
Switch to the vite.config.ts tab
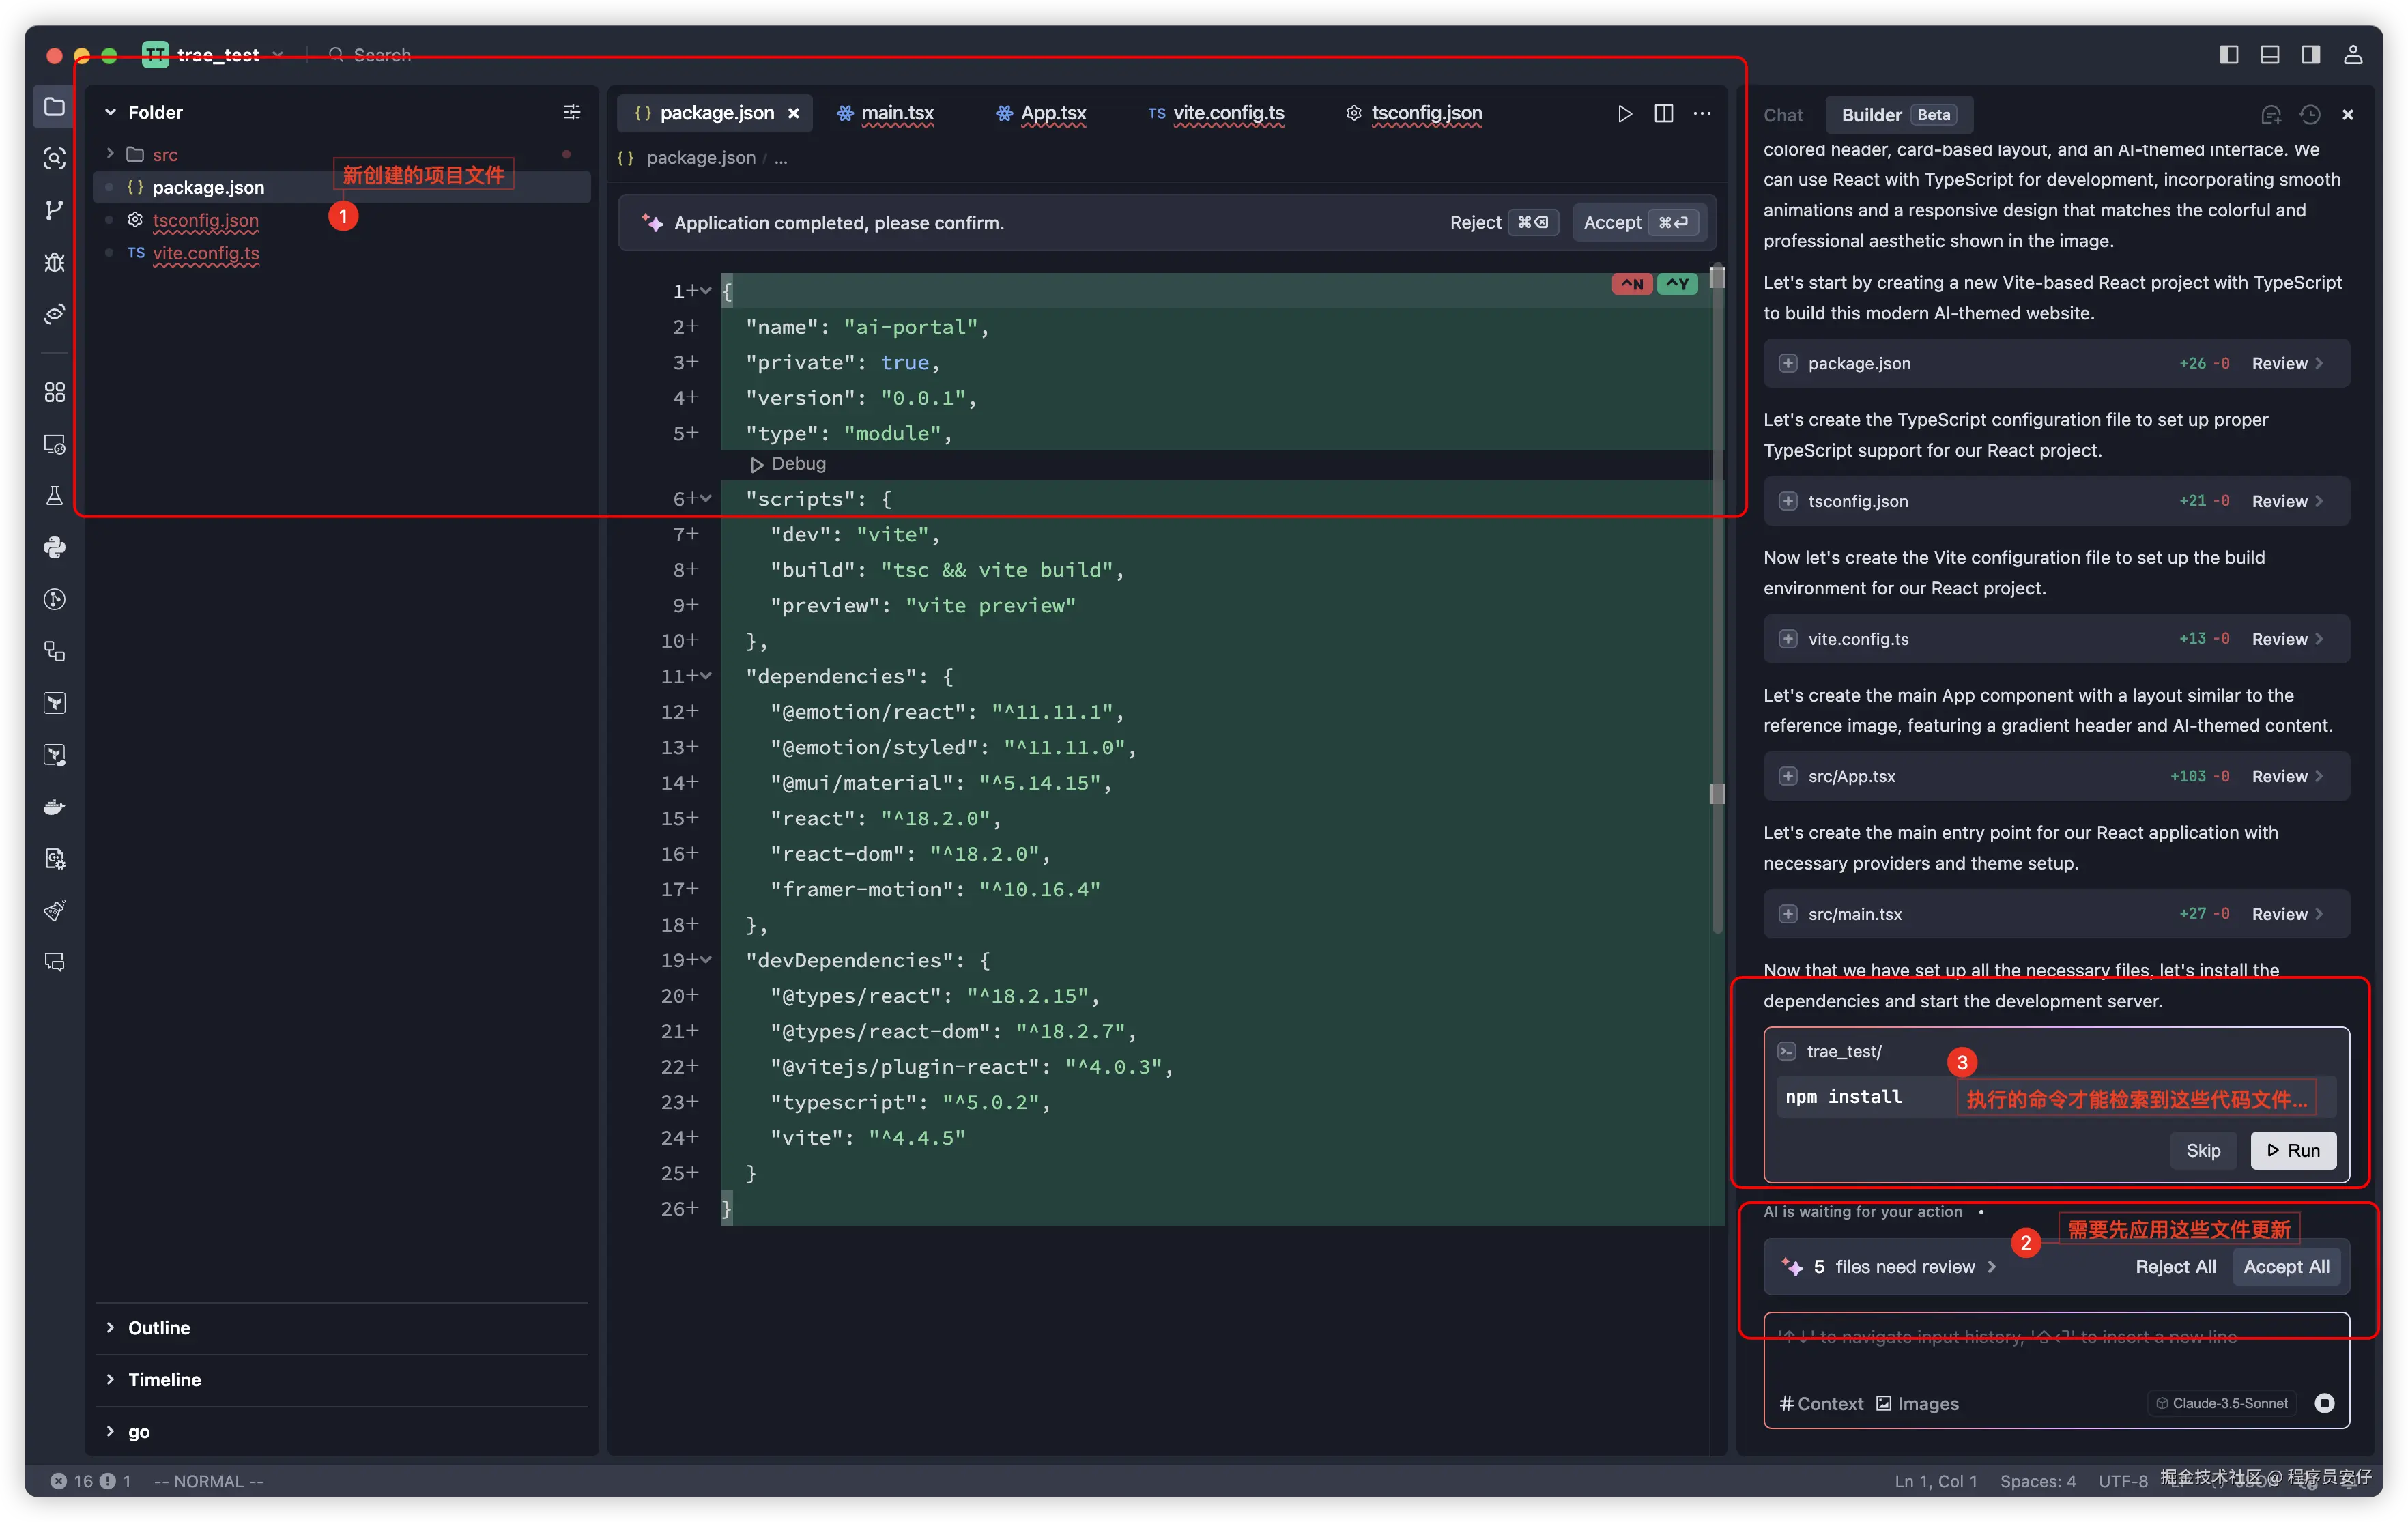pos(1228,114)
